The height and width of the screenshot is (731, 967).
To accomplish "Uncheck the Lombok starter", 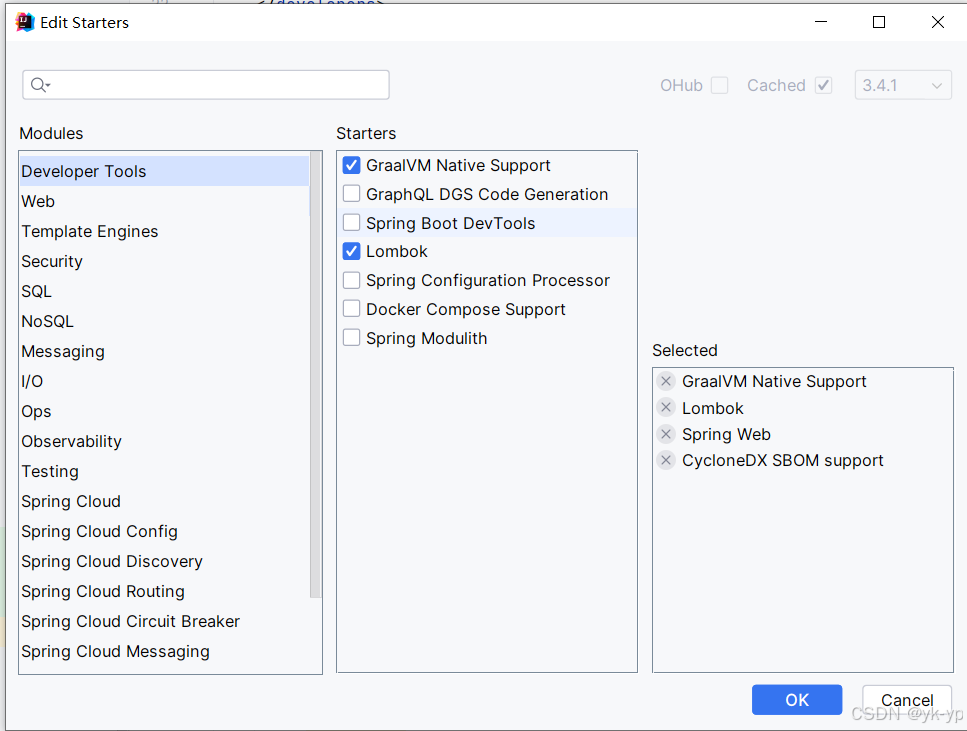I will [352, 251].
